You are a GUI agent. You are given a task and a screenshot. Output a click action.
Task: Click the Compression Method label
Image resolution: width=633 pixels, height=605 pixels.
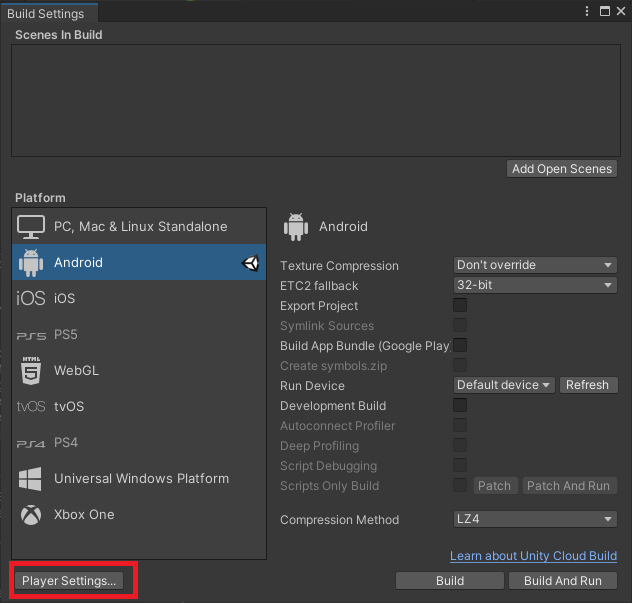coord(340,520)
